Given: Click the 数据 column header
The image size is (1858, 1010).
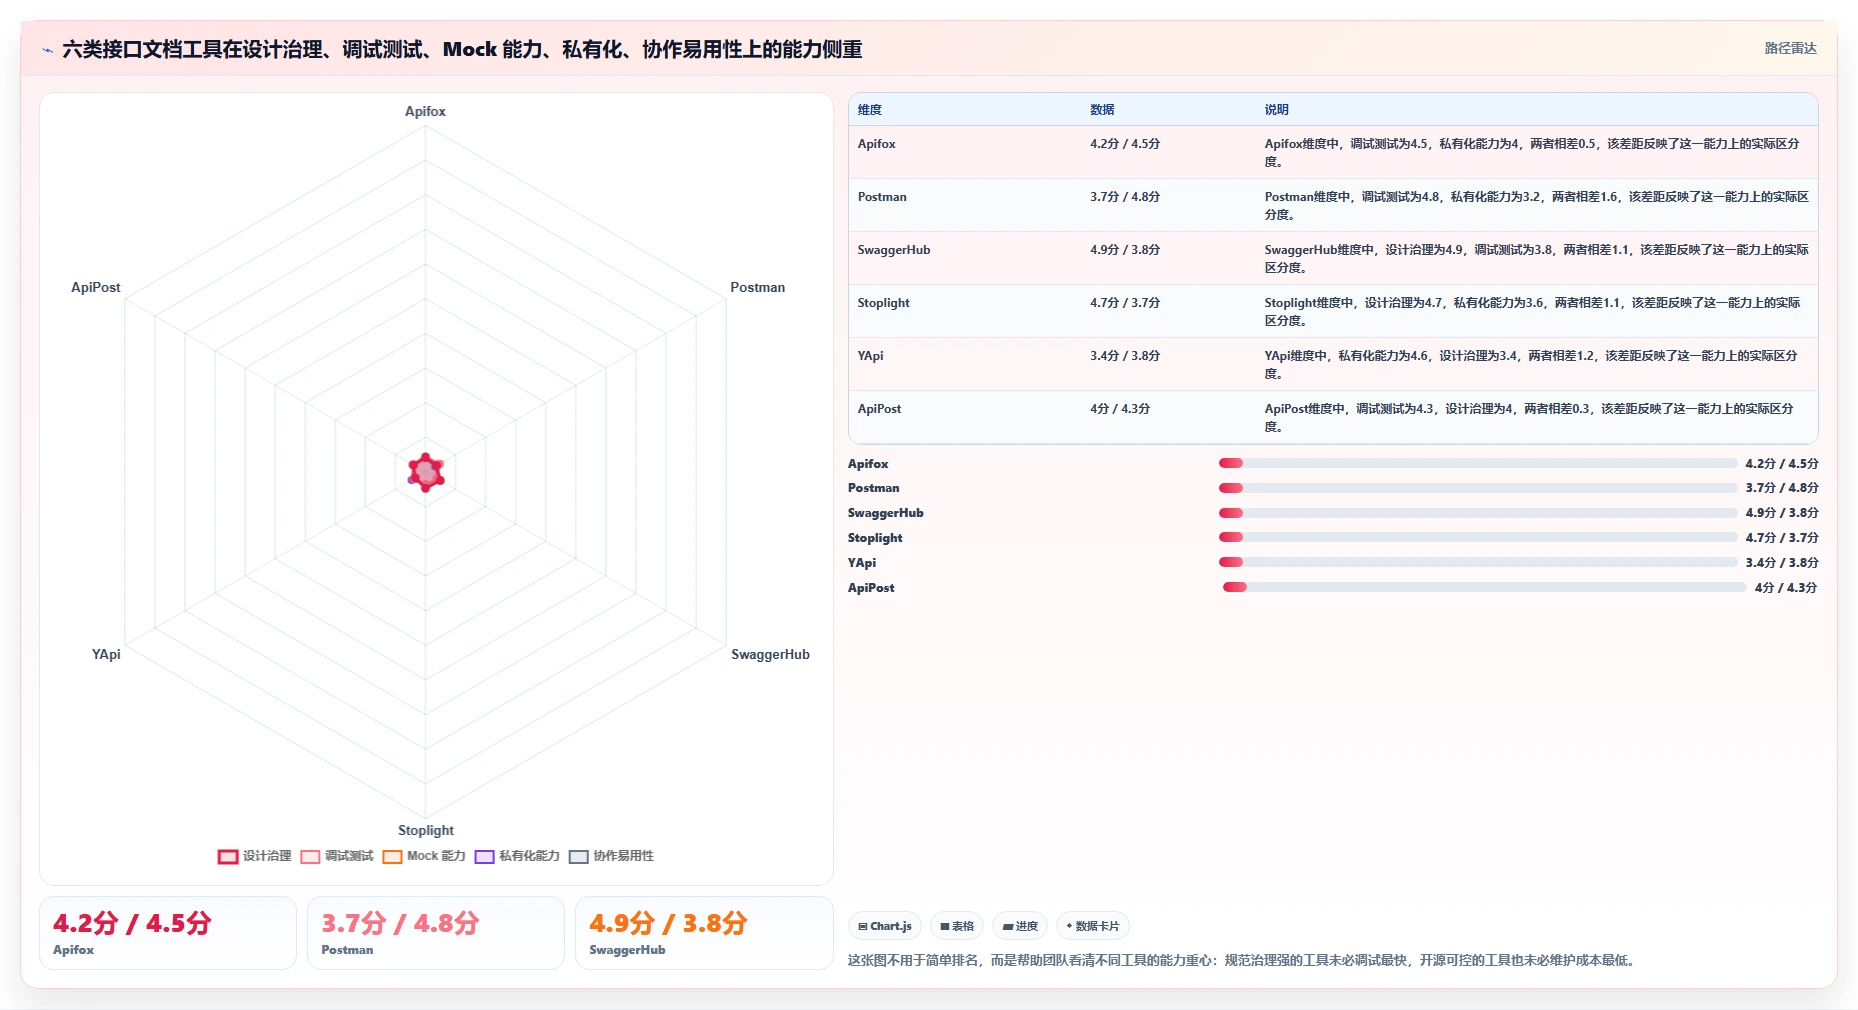Looking at the screenshot, I should [x=1102, y=110].
